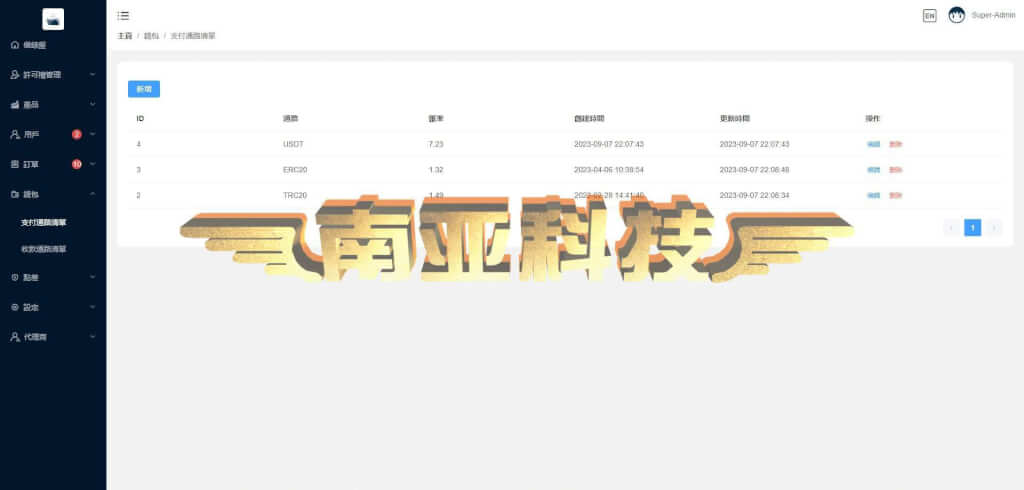This screenshot has width=1024, height=490.
Task: Click the updated time 2023-09-07 22:06:48
Action: coord(754,170)
